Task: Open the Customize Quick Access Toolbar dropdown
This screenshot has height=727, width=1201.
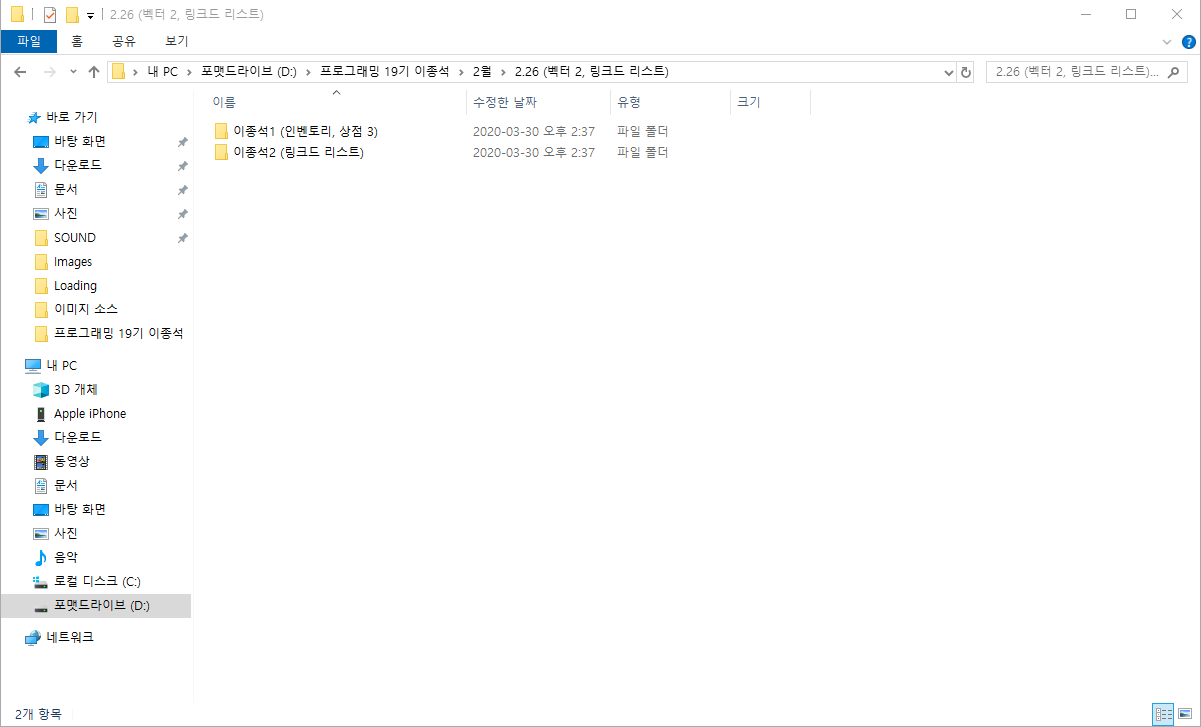Action: (90, 16)
